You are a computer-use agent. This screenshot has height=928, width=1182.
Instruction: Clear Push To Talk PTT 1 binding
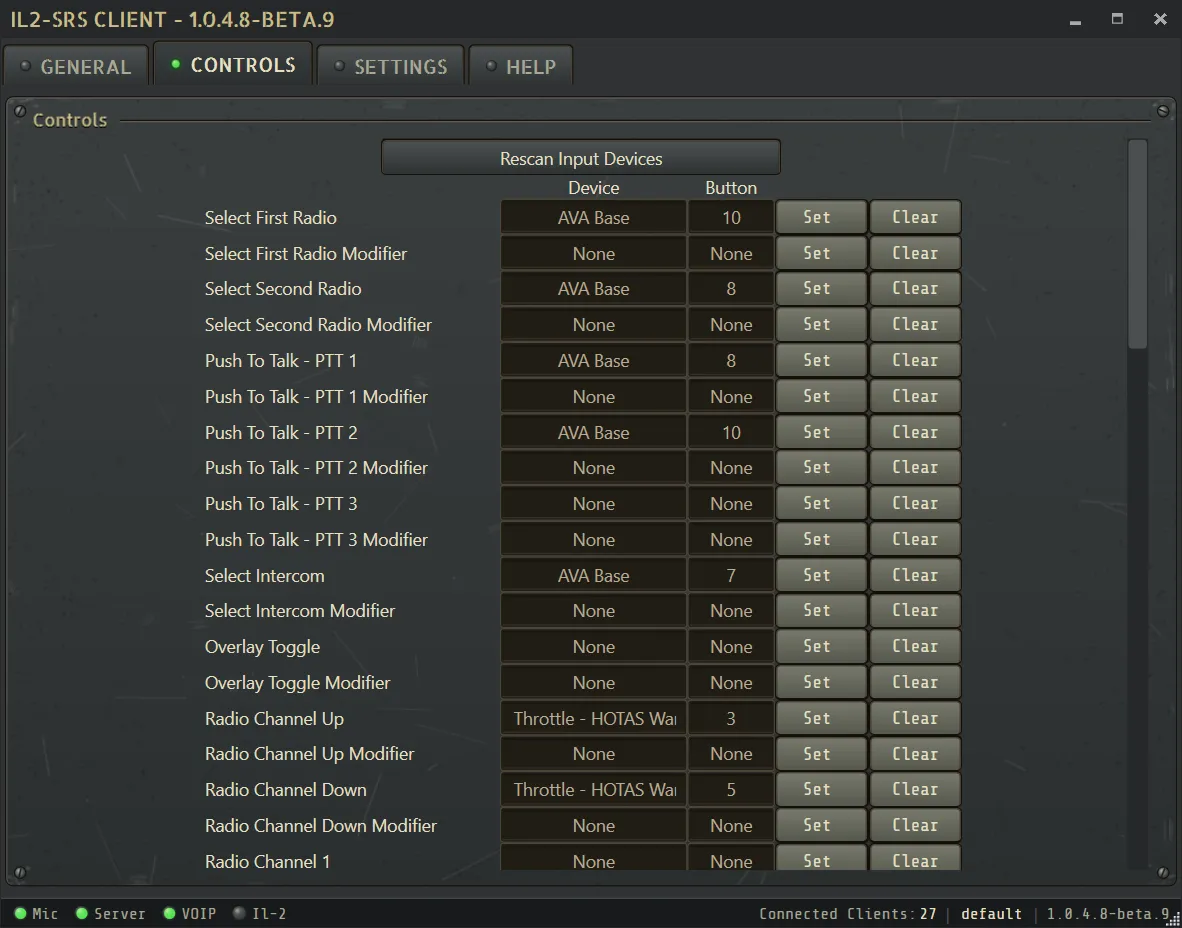click(x=915, y=360)
